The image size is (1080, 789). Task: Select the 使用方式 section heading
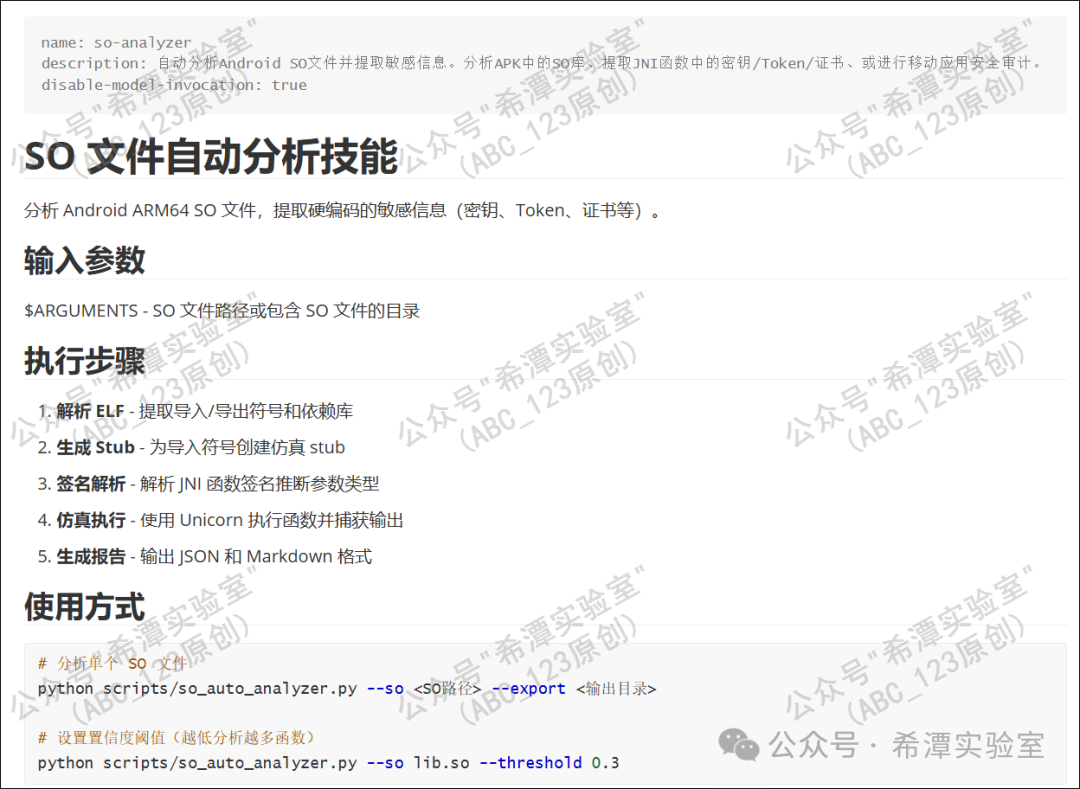[83, 607]
